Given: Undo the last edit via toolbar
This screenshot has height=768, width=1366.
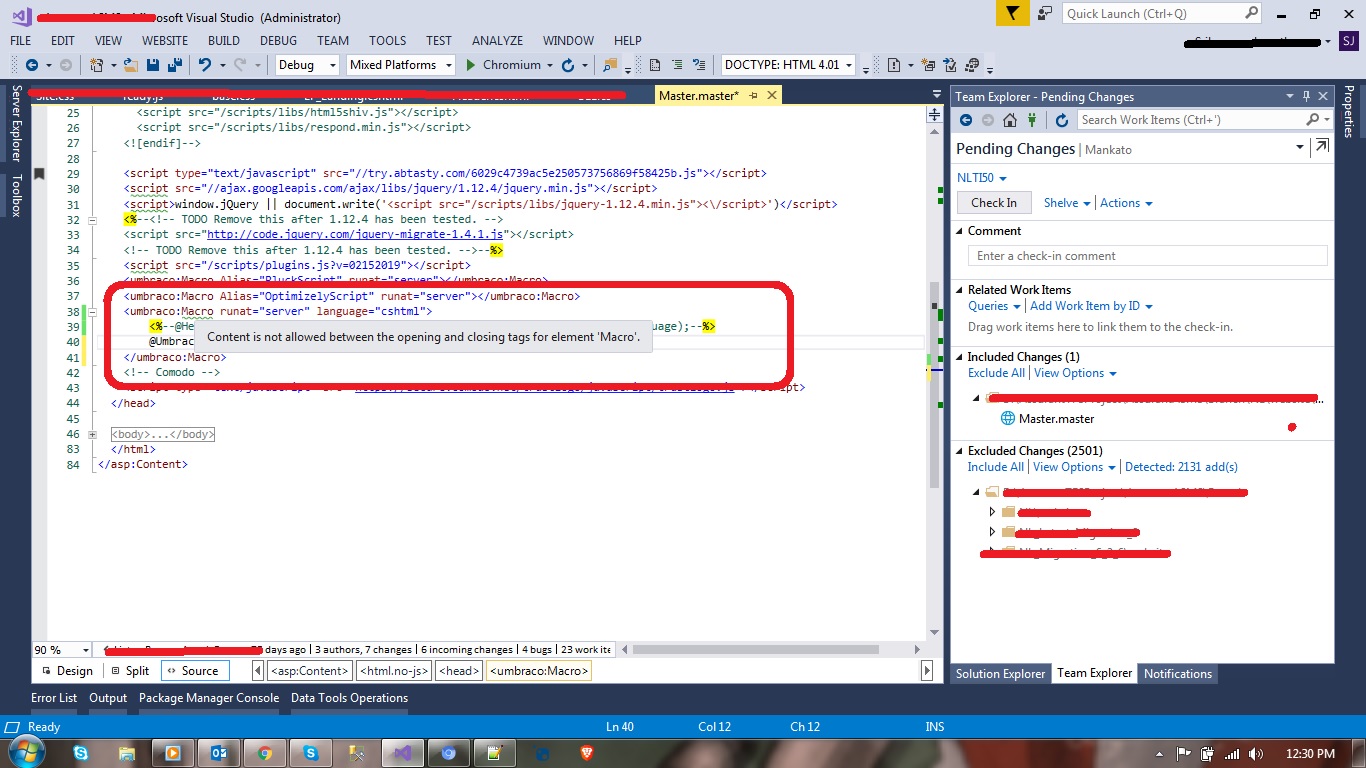Looking at the screenshot, I should [x=204, y=65].
